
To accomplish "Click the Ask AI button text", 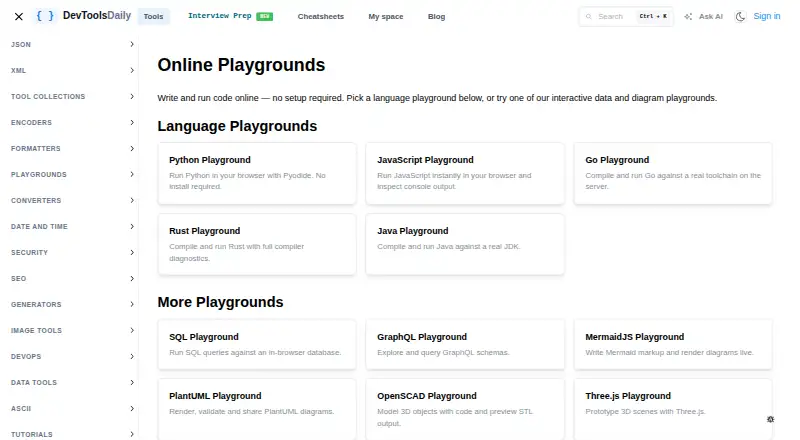I will (x=711, y=16).
